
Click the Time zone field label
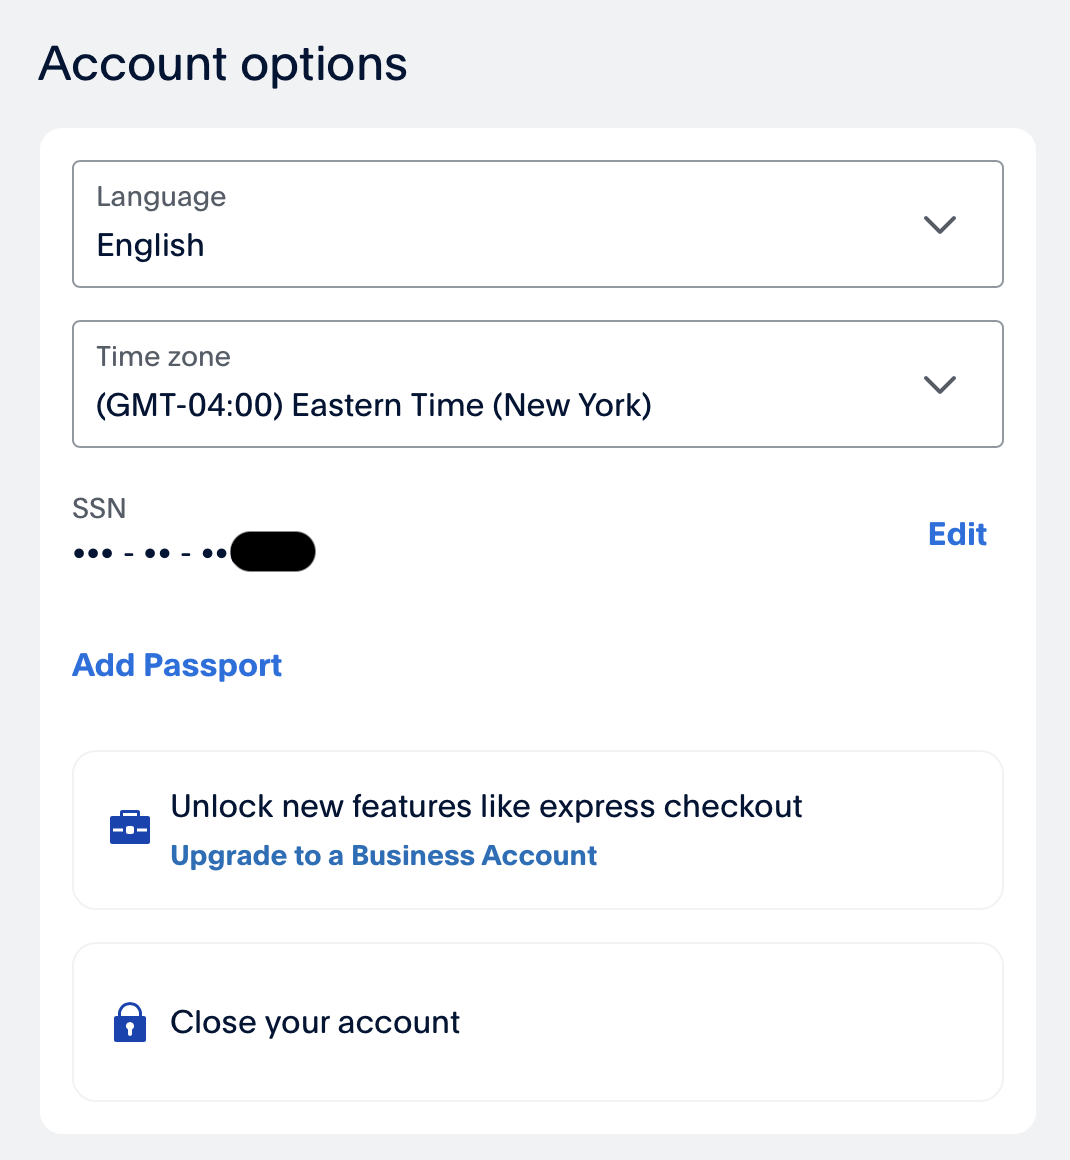pyautogui.click(x=163, y=357)
